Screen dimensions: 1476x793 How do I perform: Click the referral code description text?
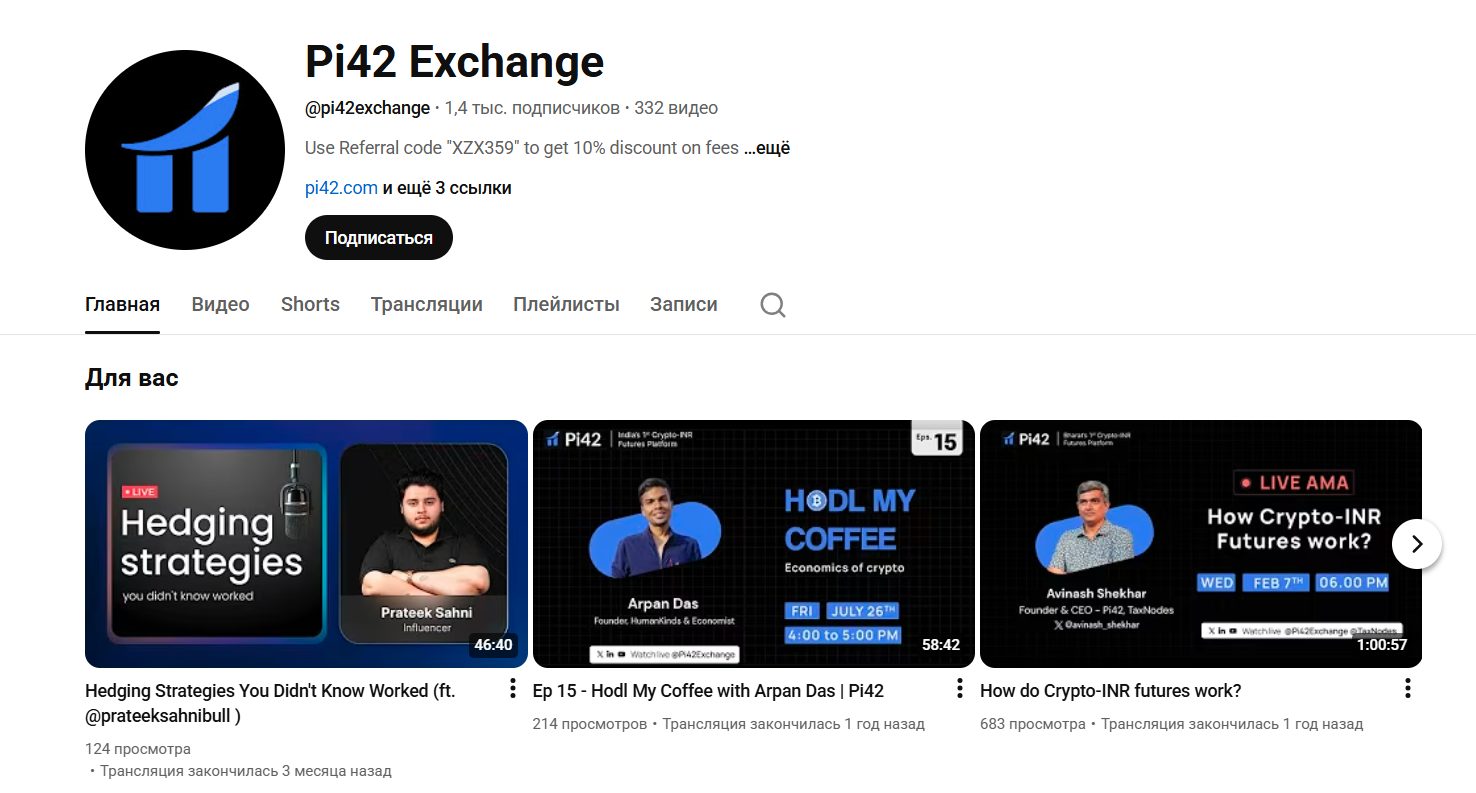point(522,148)
